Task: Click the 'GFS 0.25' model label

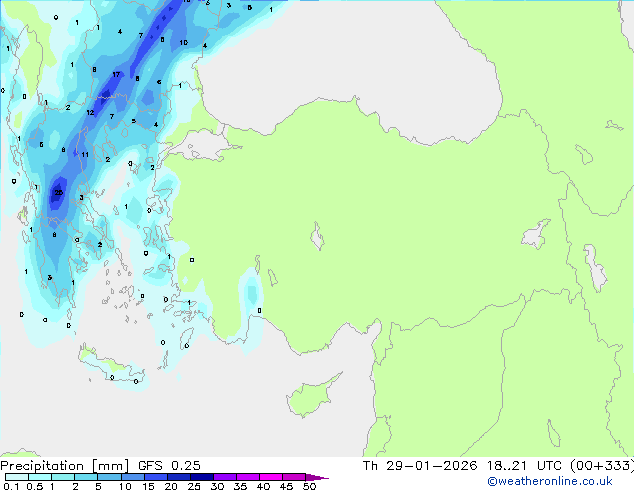Action: 169,466
